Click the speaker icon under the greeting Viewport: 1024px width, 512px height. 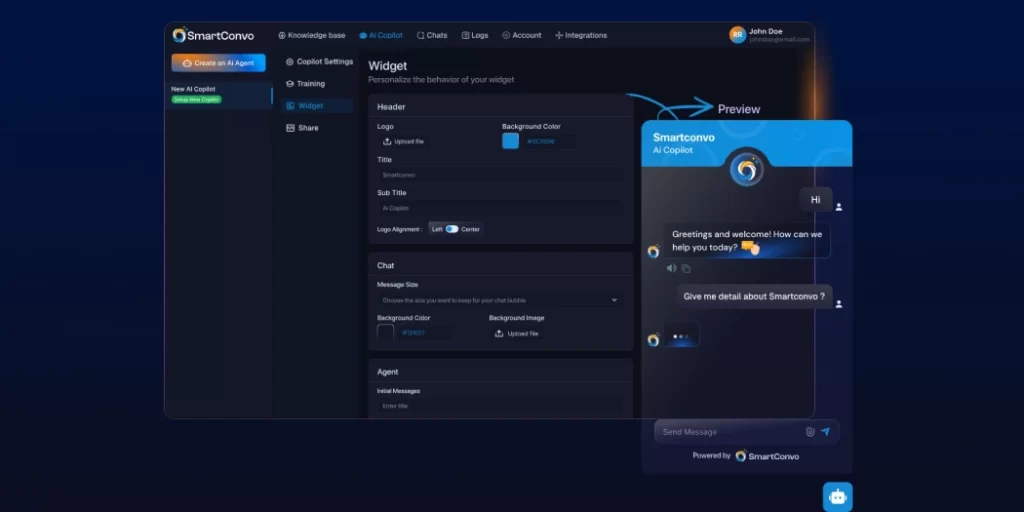tap(671, 268)
